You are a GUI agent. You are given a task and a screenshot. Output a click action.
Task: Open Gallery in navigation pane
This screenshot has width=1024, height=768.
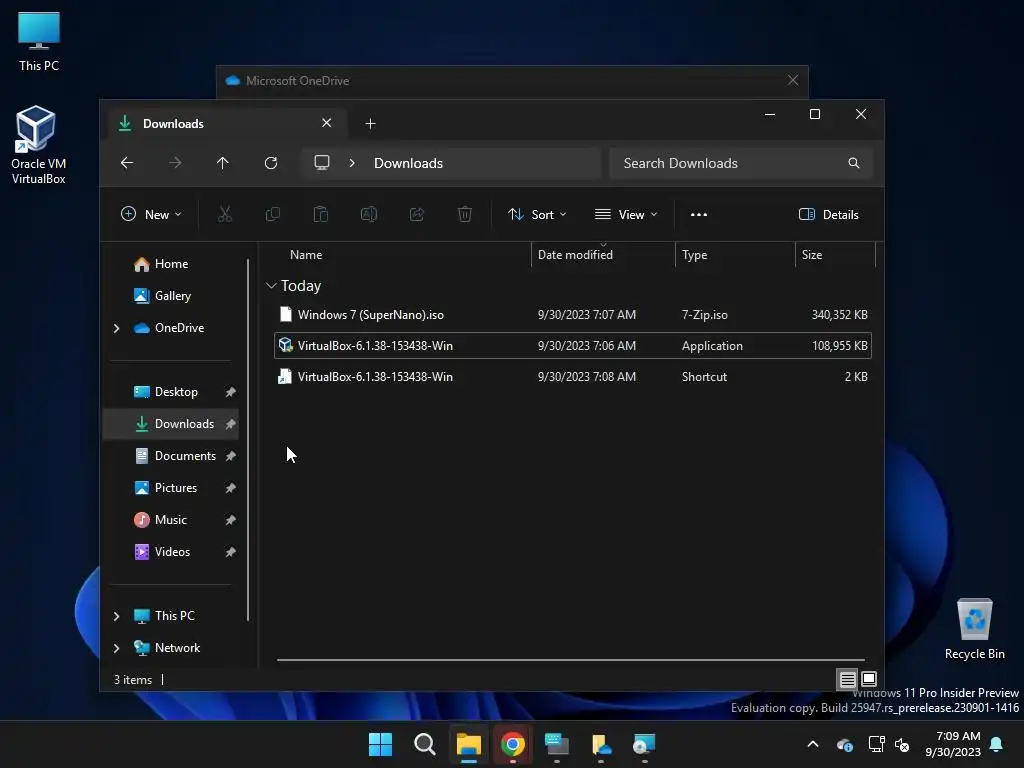(x=170, y=296)
